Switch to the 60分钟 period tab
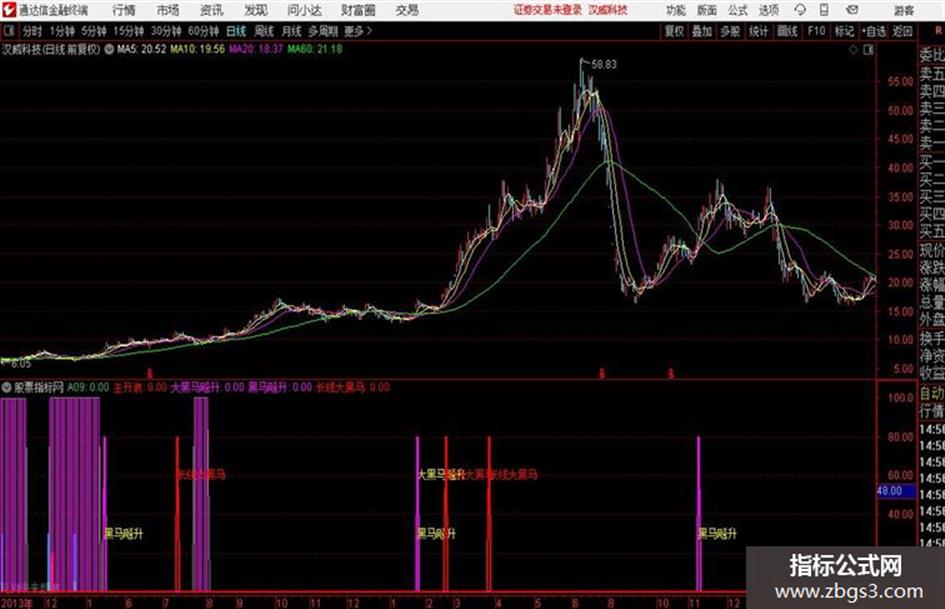945x609 pixels. [x=203, y=31]
